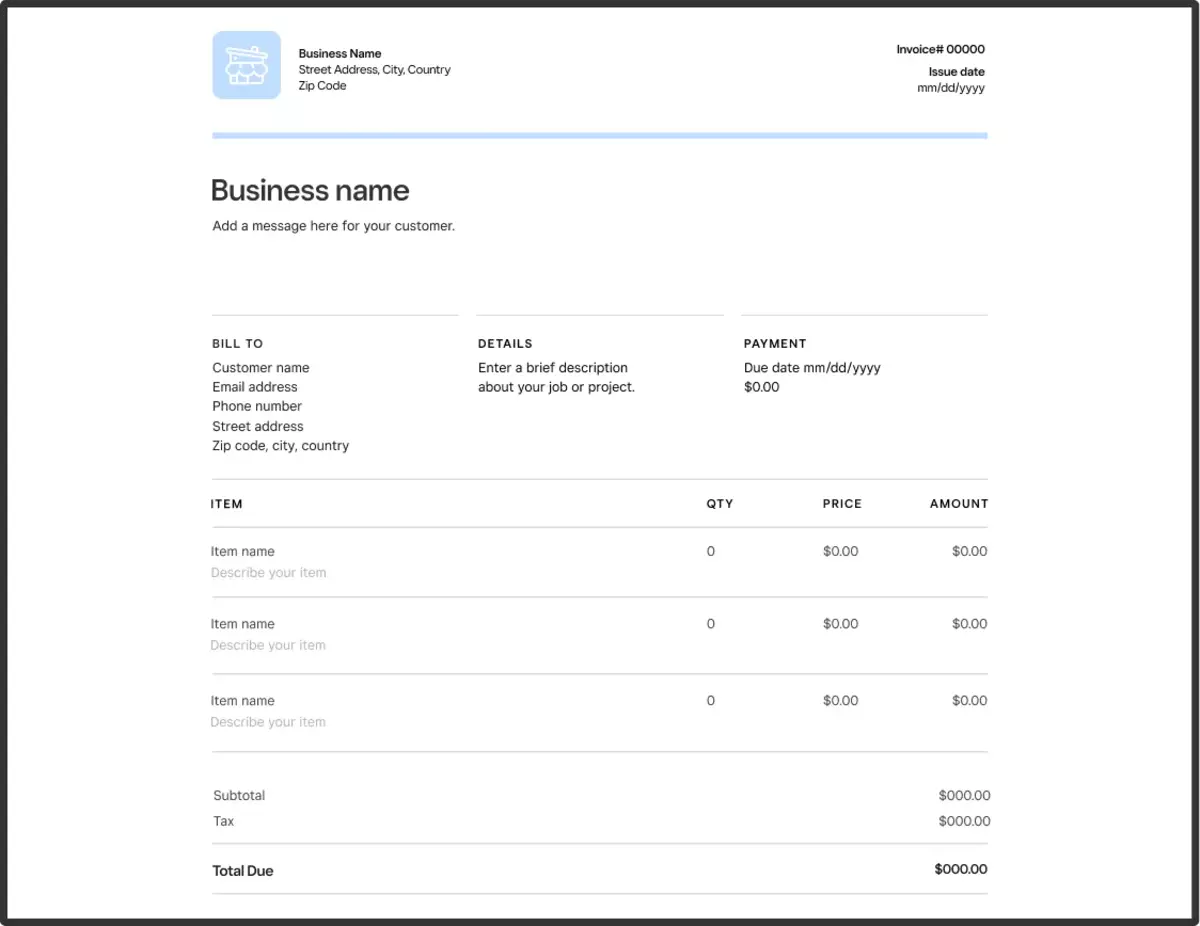Click the Email address field
The height and width of the screenshot is (926, 1200).
254,387
